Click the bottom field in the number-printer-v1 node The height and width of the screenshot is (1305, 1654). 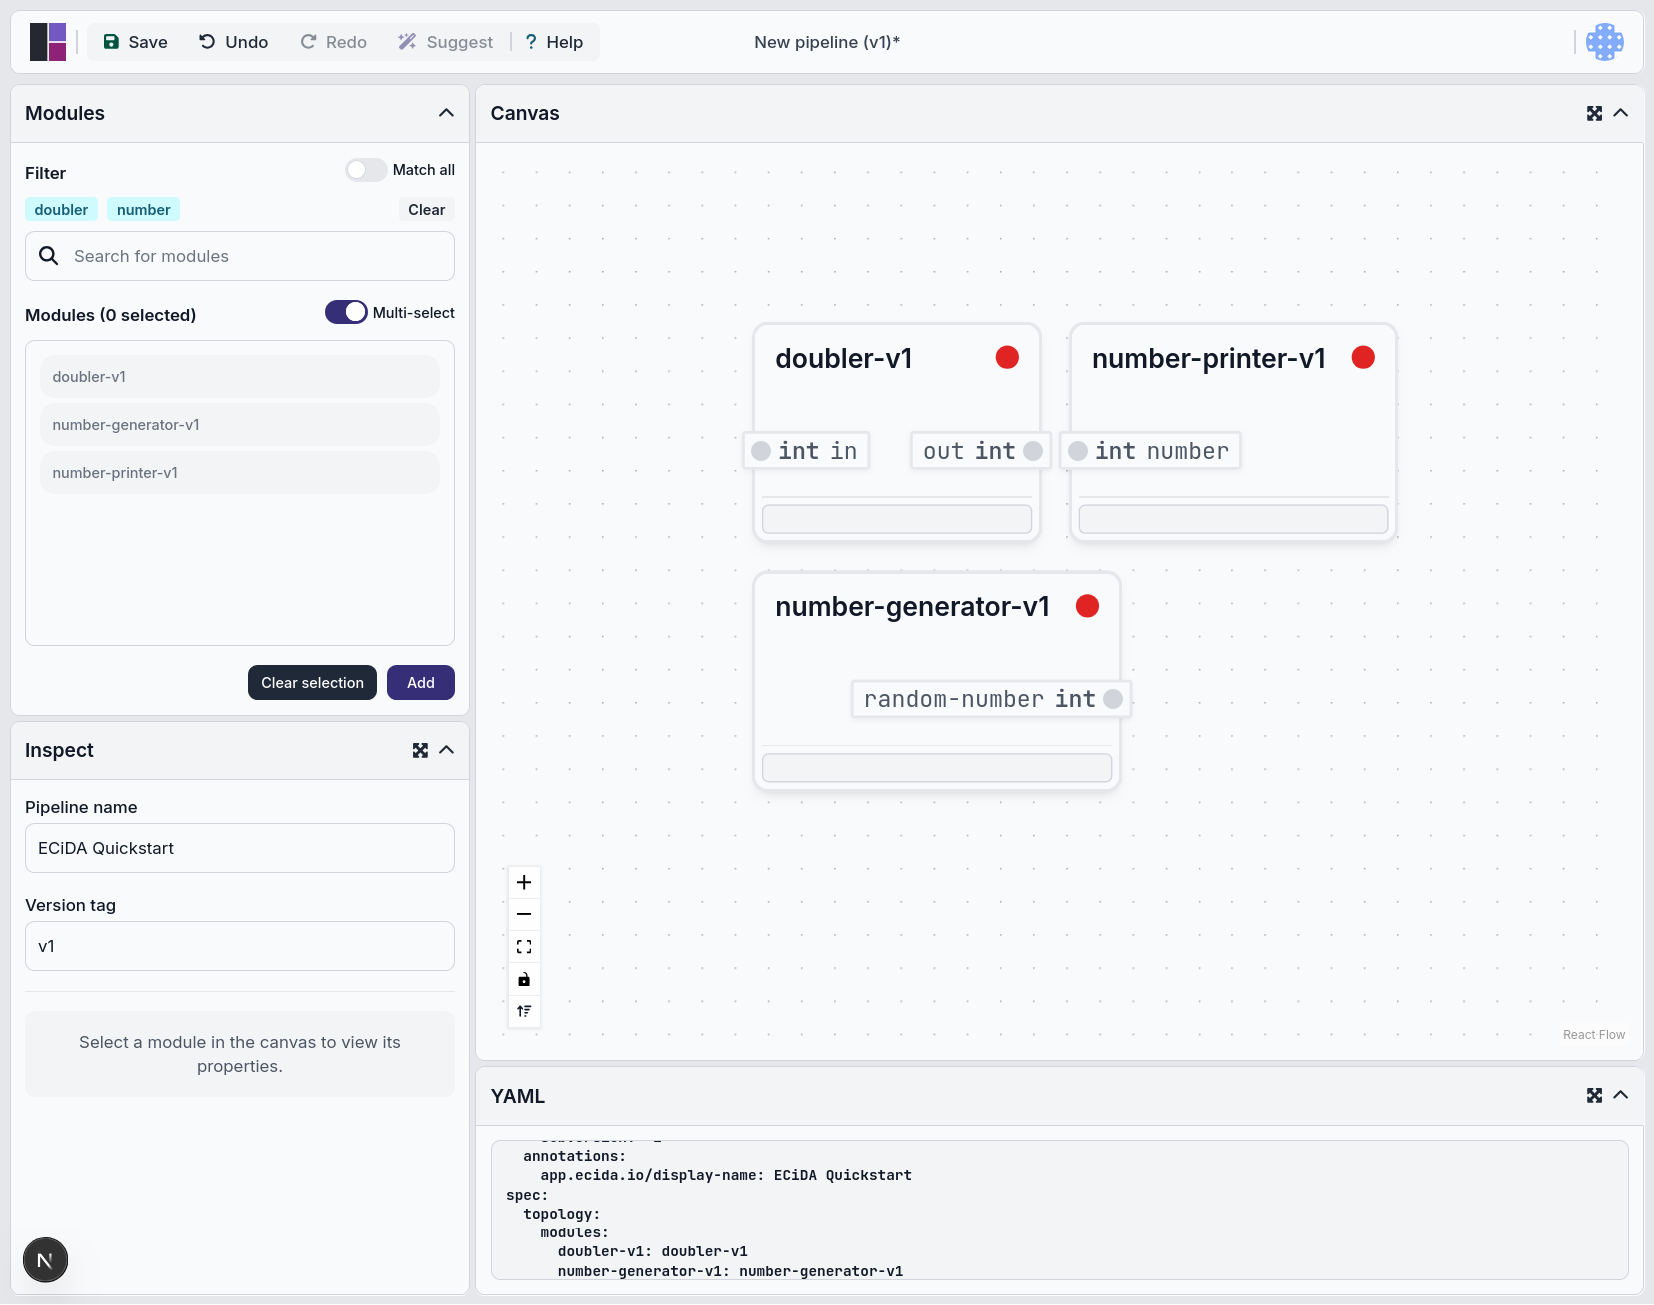[1233, 519]
